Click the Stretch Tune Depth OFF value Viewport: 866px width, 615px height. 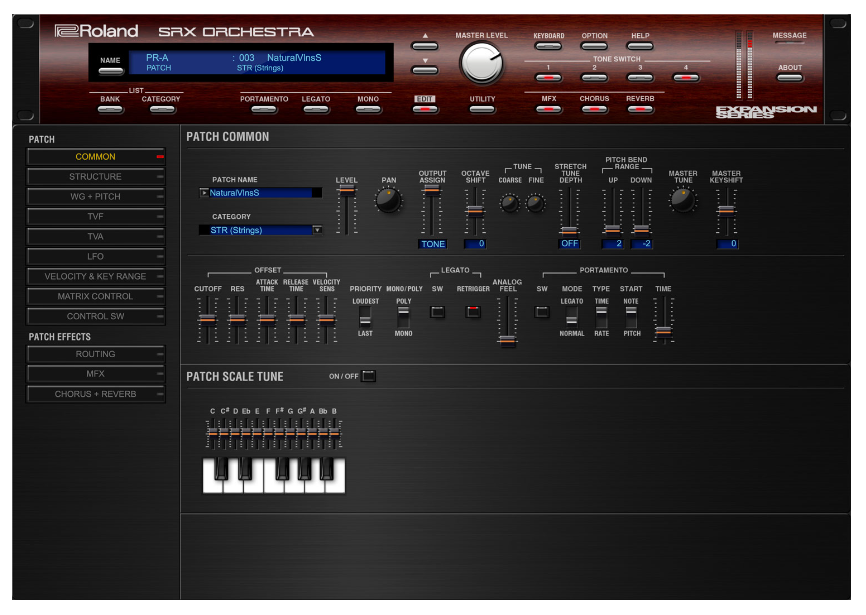(569, 243)
